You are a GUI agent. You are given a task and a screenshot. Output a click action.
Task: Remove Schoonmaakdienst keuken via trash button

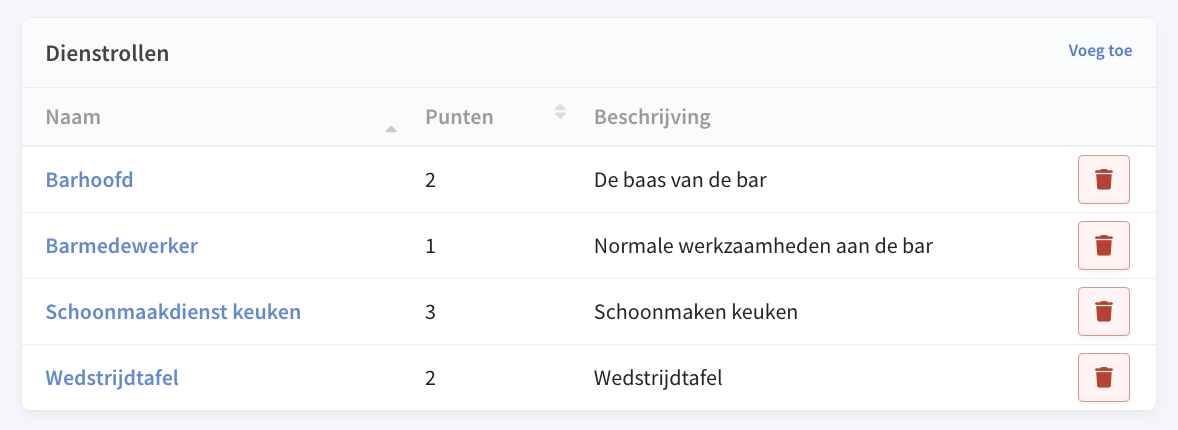pyautogui.click(x=1103, y=312)
